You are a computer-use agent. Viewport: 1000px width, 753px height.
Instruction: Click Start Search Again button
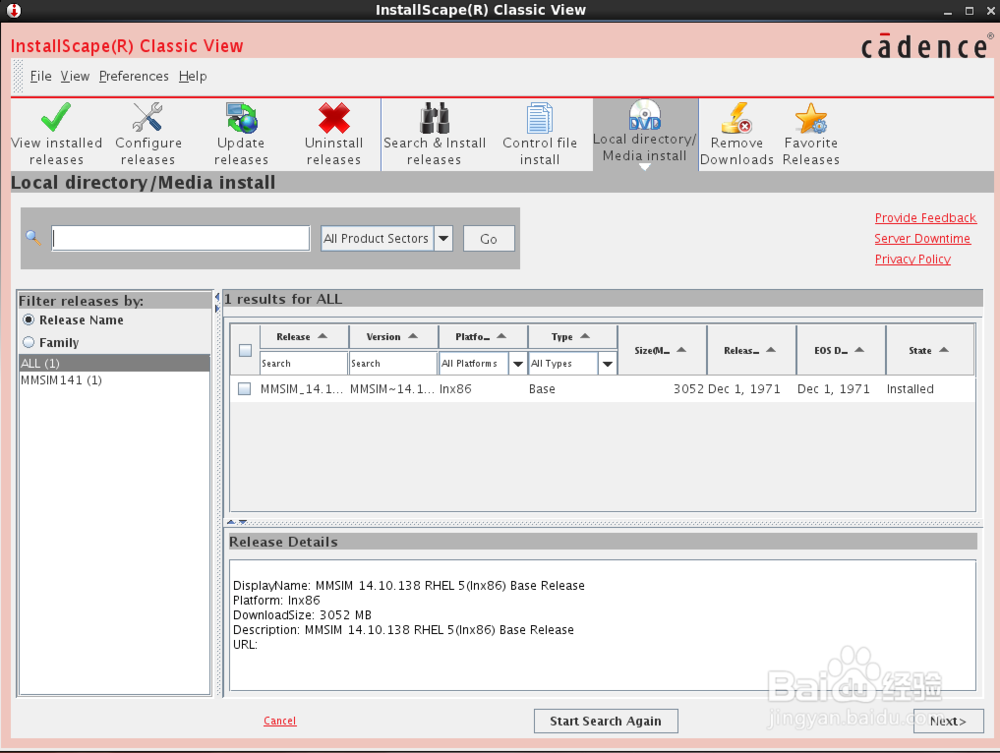pyautogui.click(x=605, y=721)
